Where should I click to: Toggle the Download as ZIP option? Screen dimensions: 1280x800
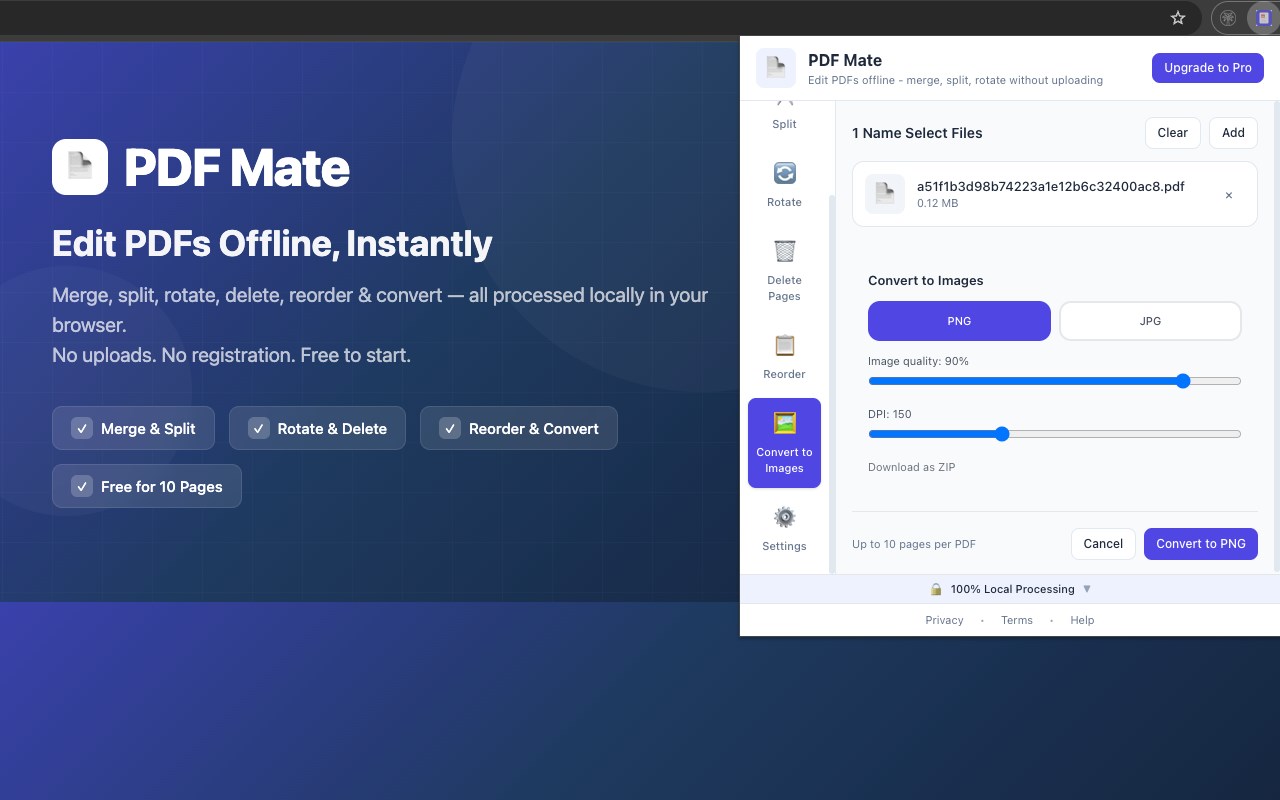coord(911,467)
